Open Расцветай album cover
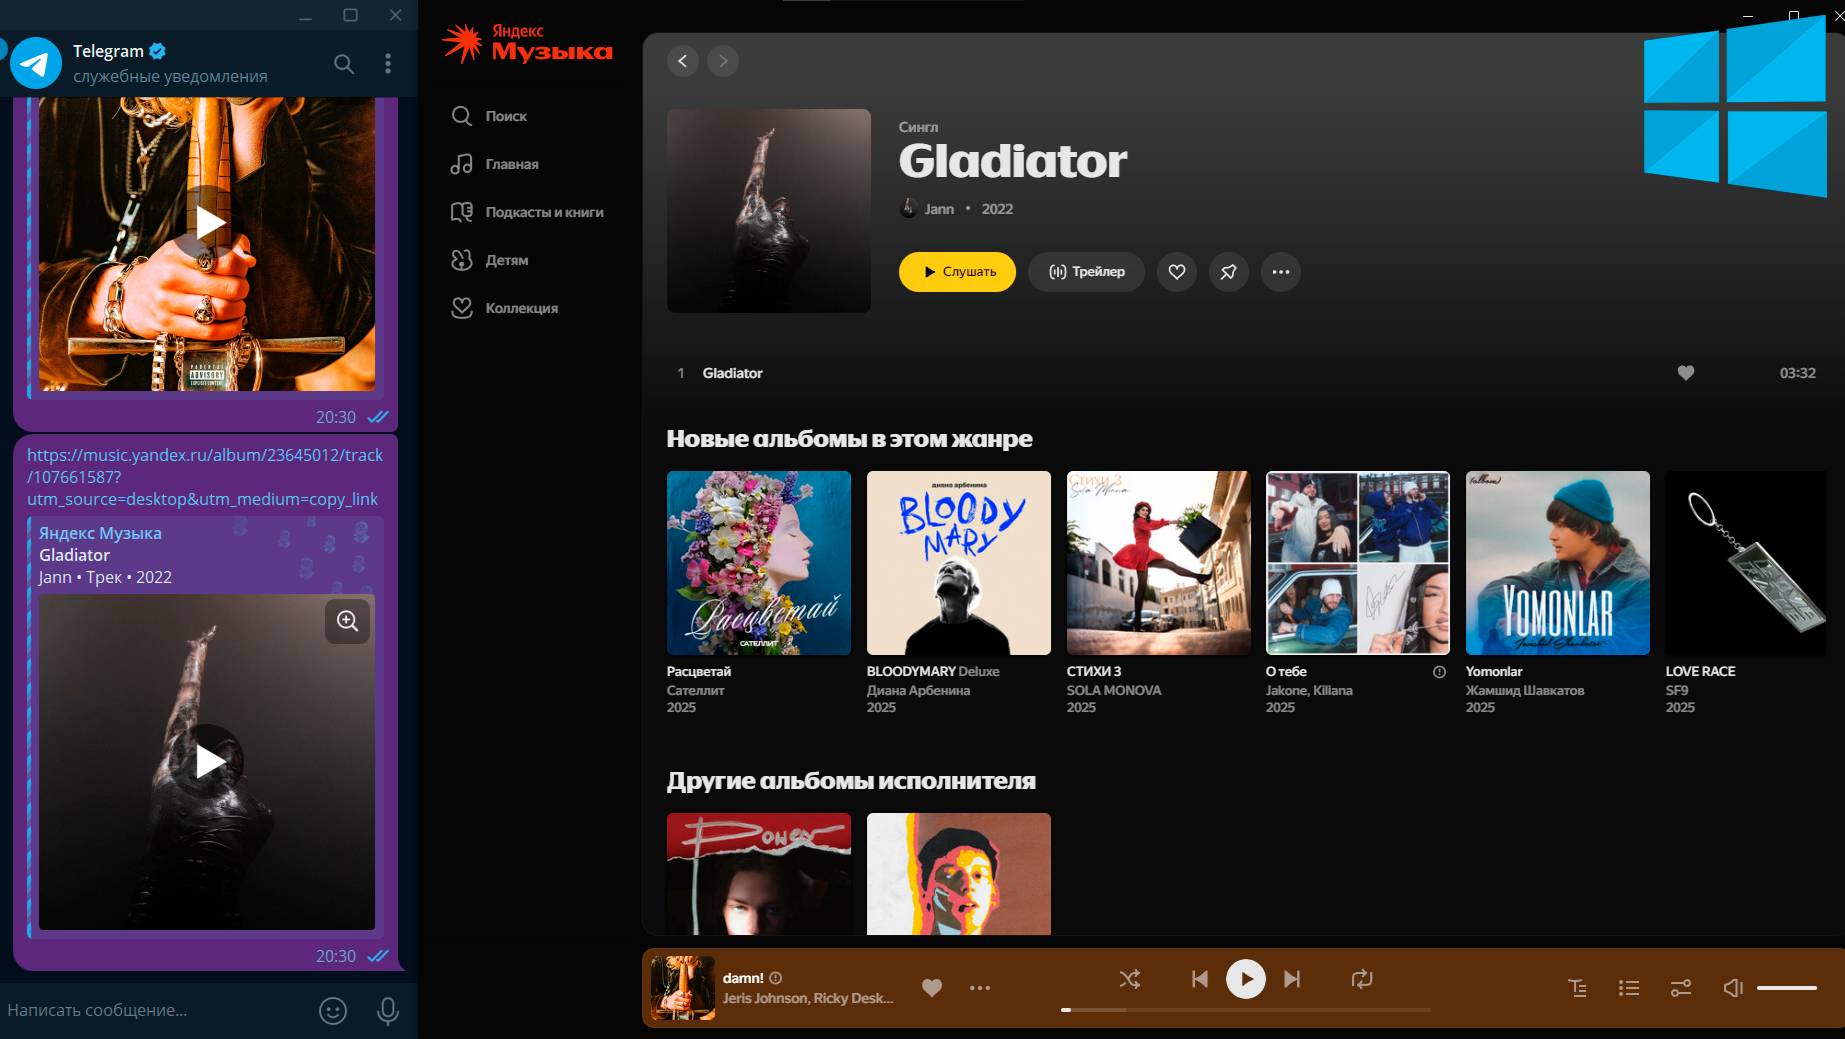 [x=759, y=563]
